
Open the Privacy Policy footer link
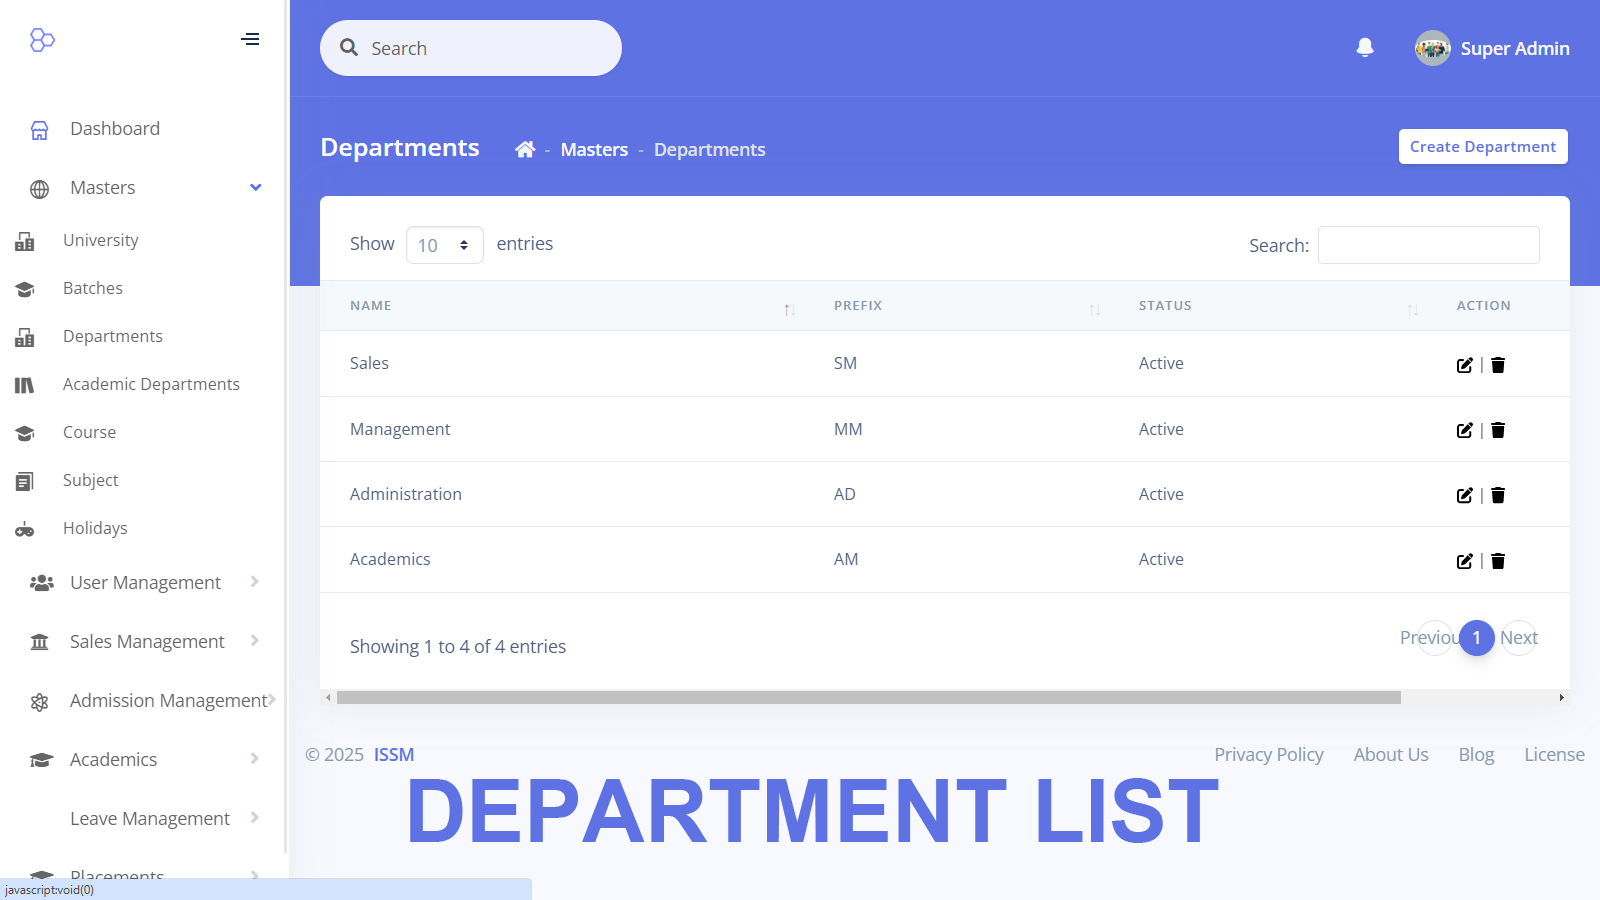[x=1268, y=755]
